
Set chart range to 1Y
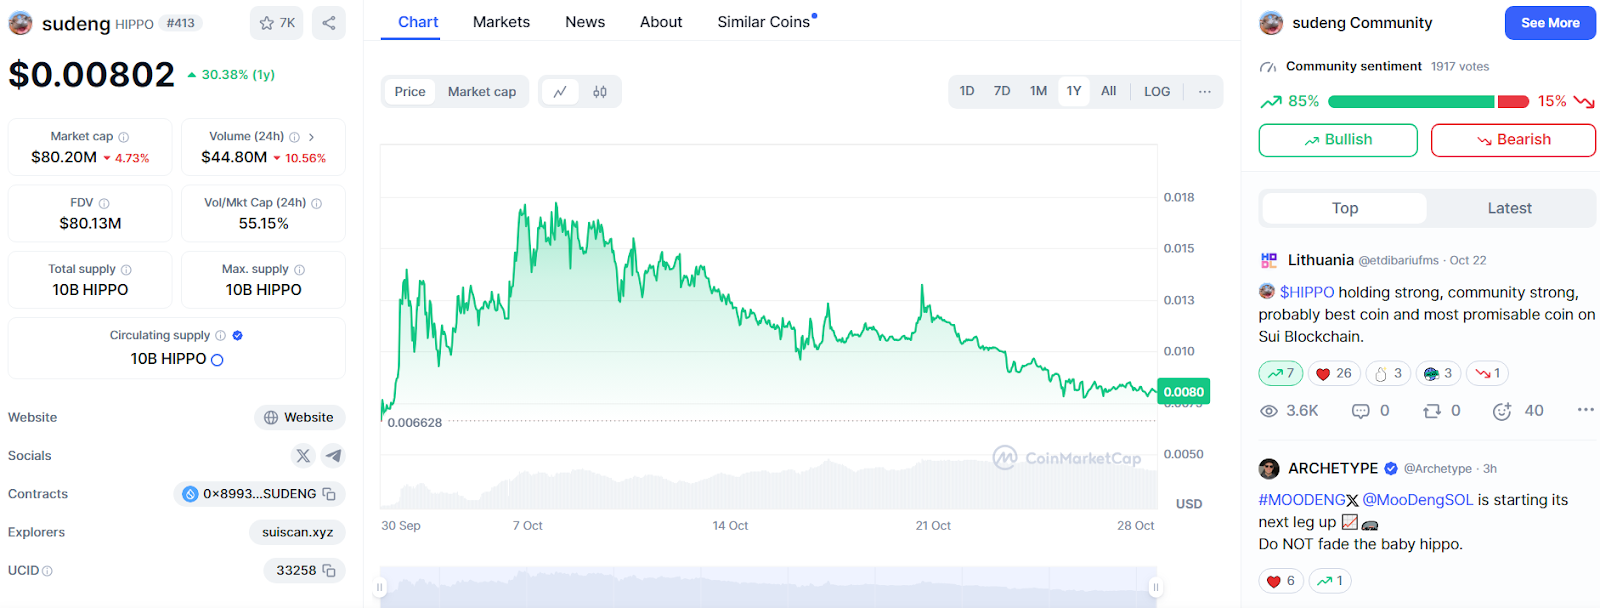point(1074,91)
